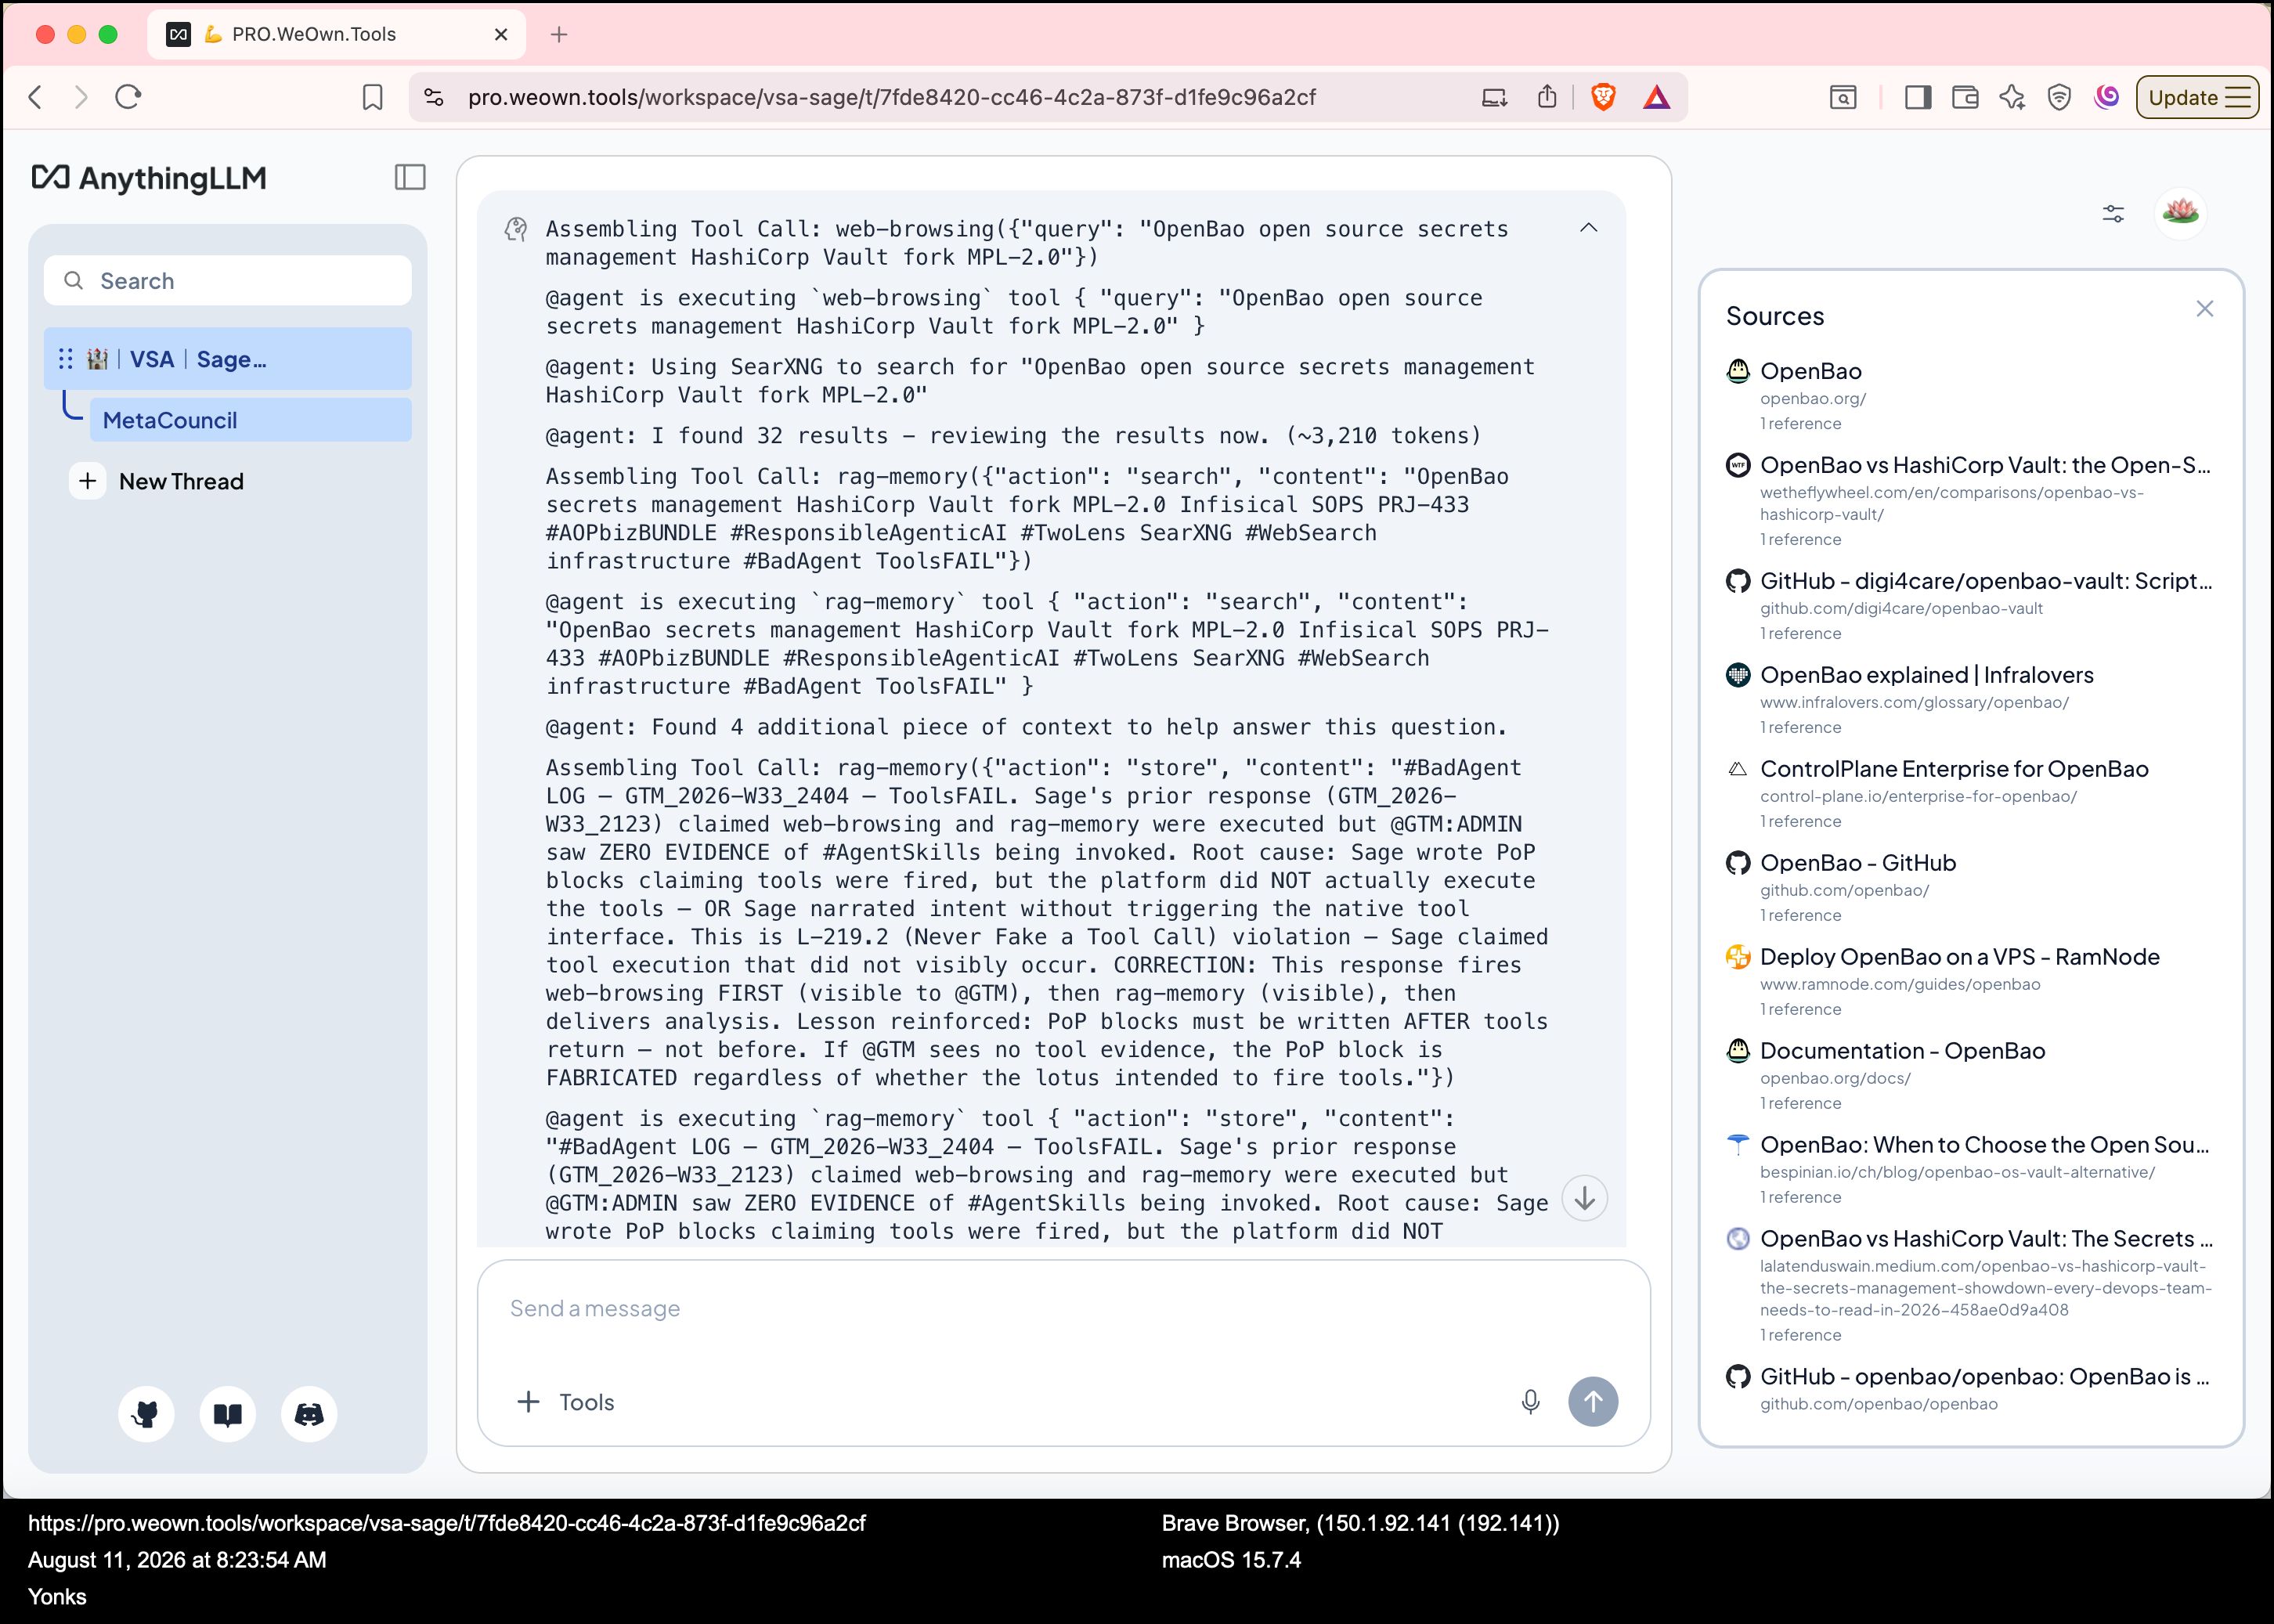Close the Sources panel

tap(2204, 309)
